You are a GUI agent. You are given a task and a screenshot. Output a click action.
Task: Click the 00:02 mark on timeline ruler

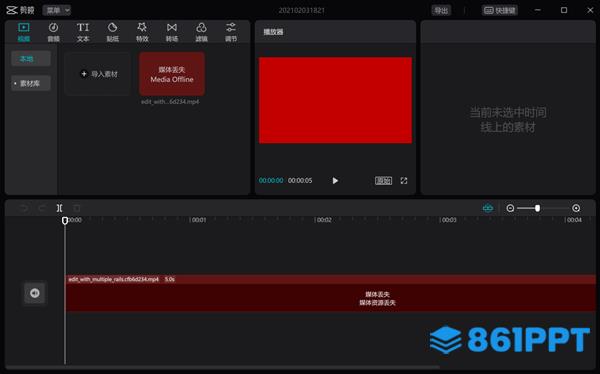point(324,220)
